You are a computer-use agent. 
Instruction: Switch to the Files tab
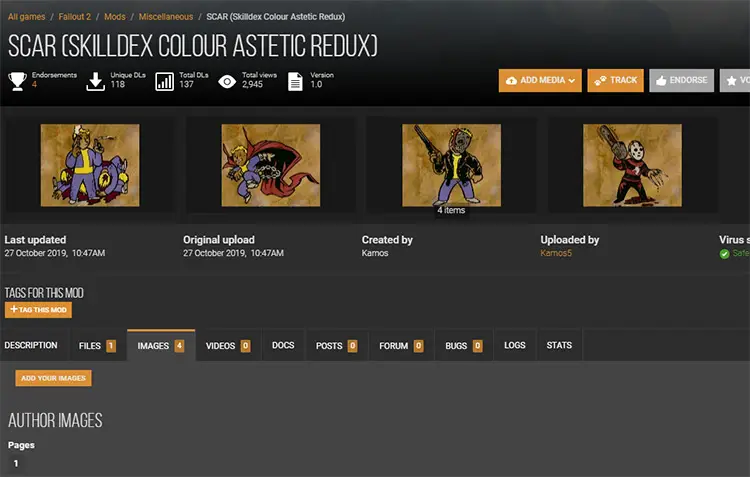click(x=98, y=345)
